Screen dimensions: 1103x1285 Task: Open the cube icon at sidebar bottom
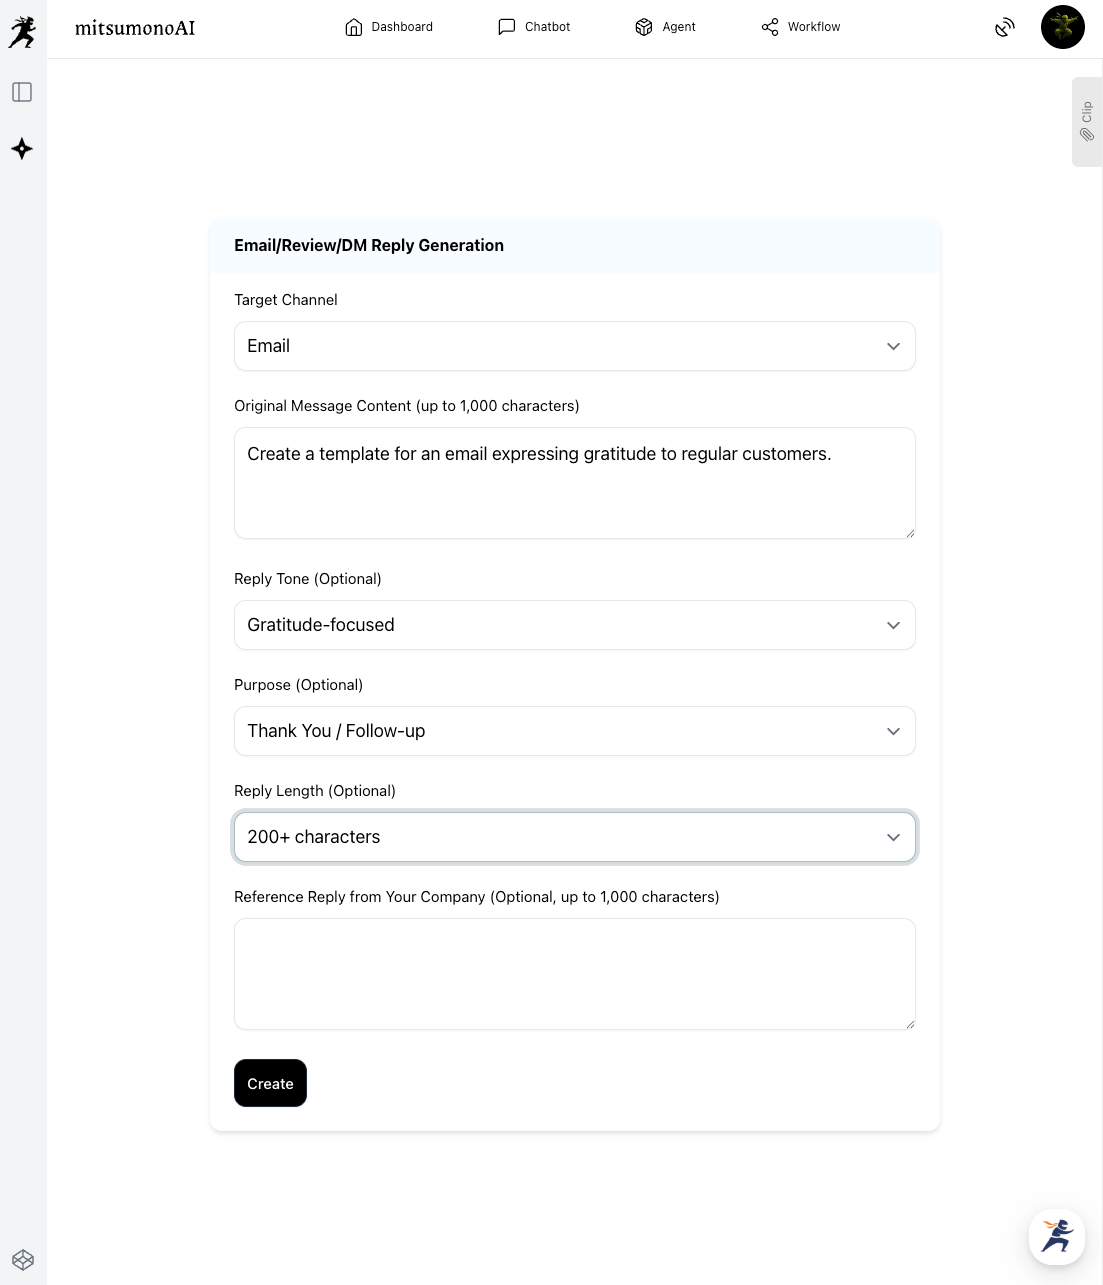coord(23,1260)
